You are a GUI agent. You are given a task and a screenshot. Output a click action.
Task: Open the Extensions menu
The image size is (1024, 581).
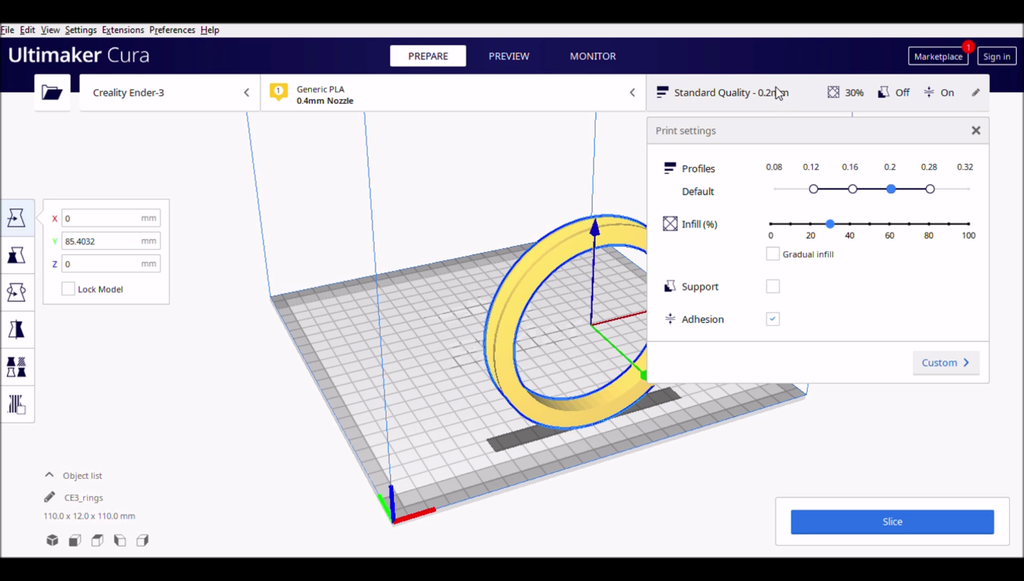[x=123, y=30]
